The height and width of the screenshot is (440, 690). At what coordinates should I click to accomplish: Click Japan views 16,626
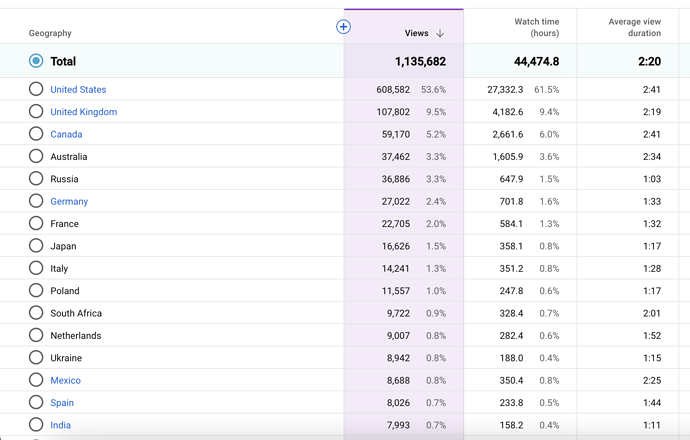[x=396, y=246]
